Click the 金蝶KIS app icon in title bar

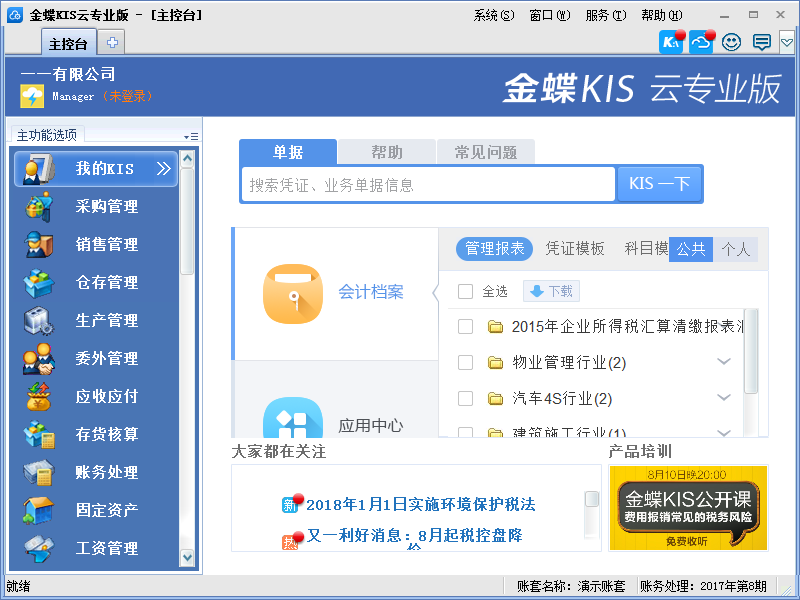[15, 15]
